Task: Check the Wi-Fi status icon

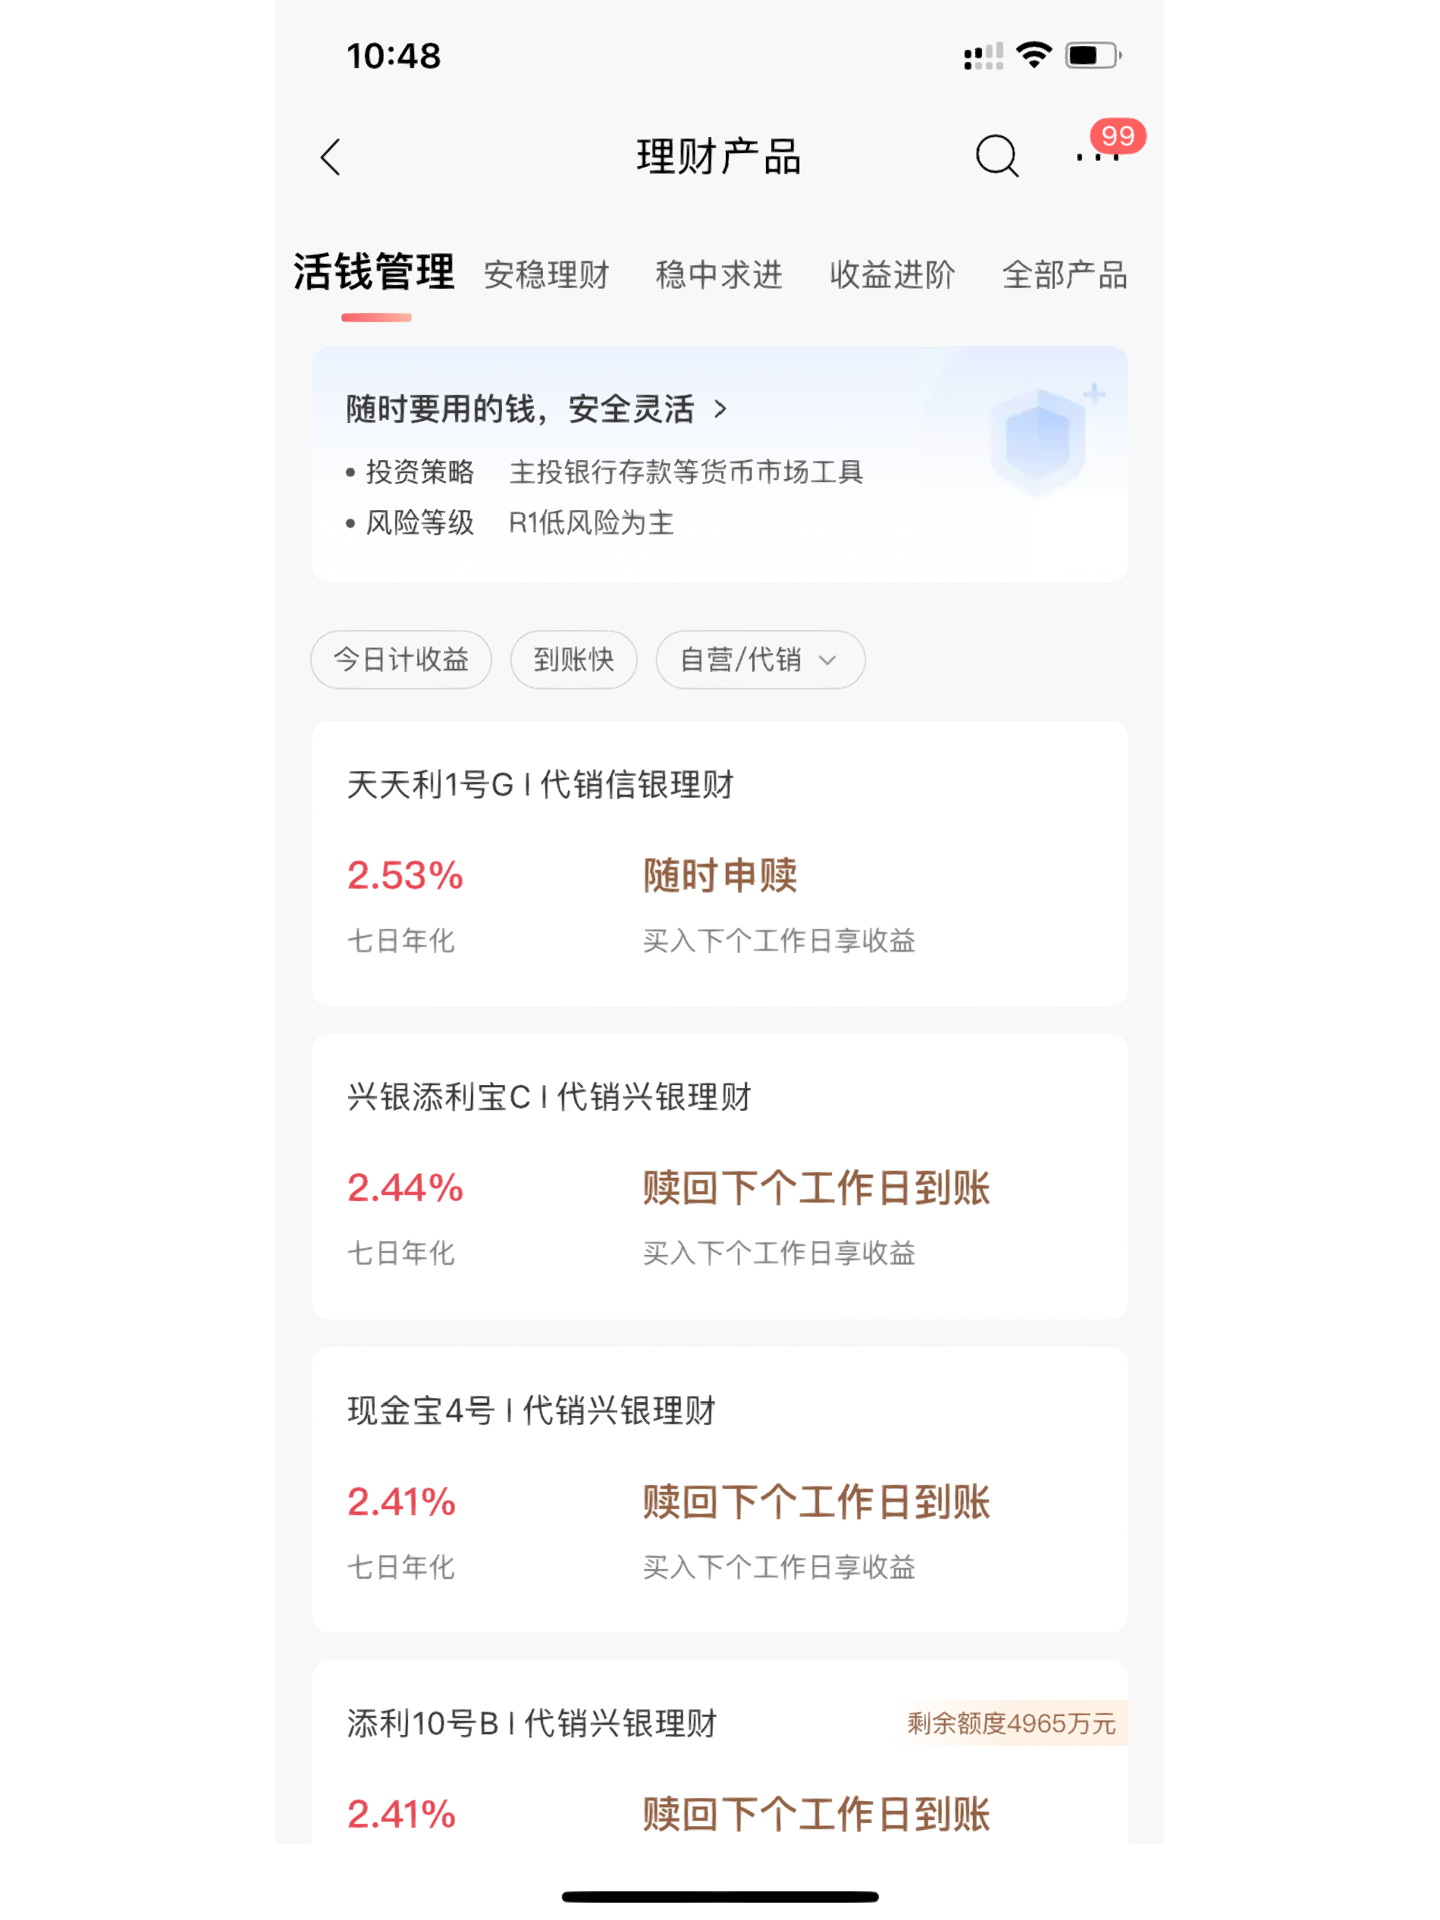Action: [x=1034, y=55]
